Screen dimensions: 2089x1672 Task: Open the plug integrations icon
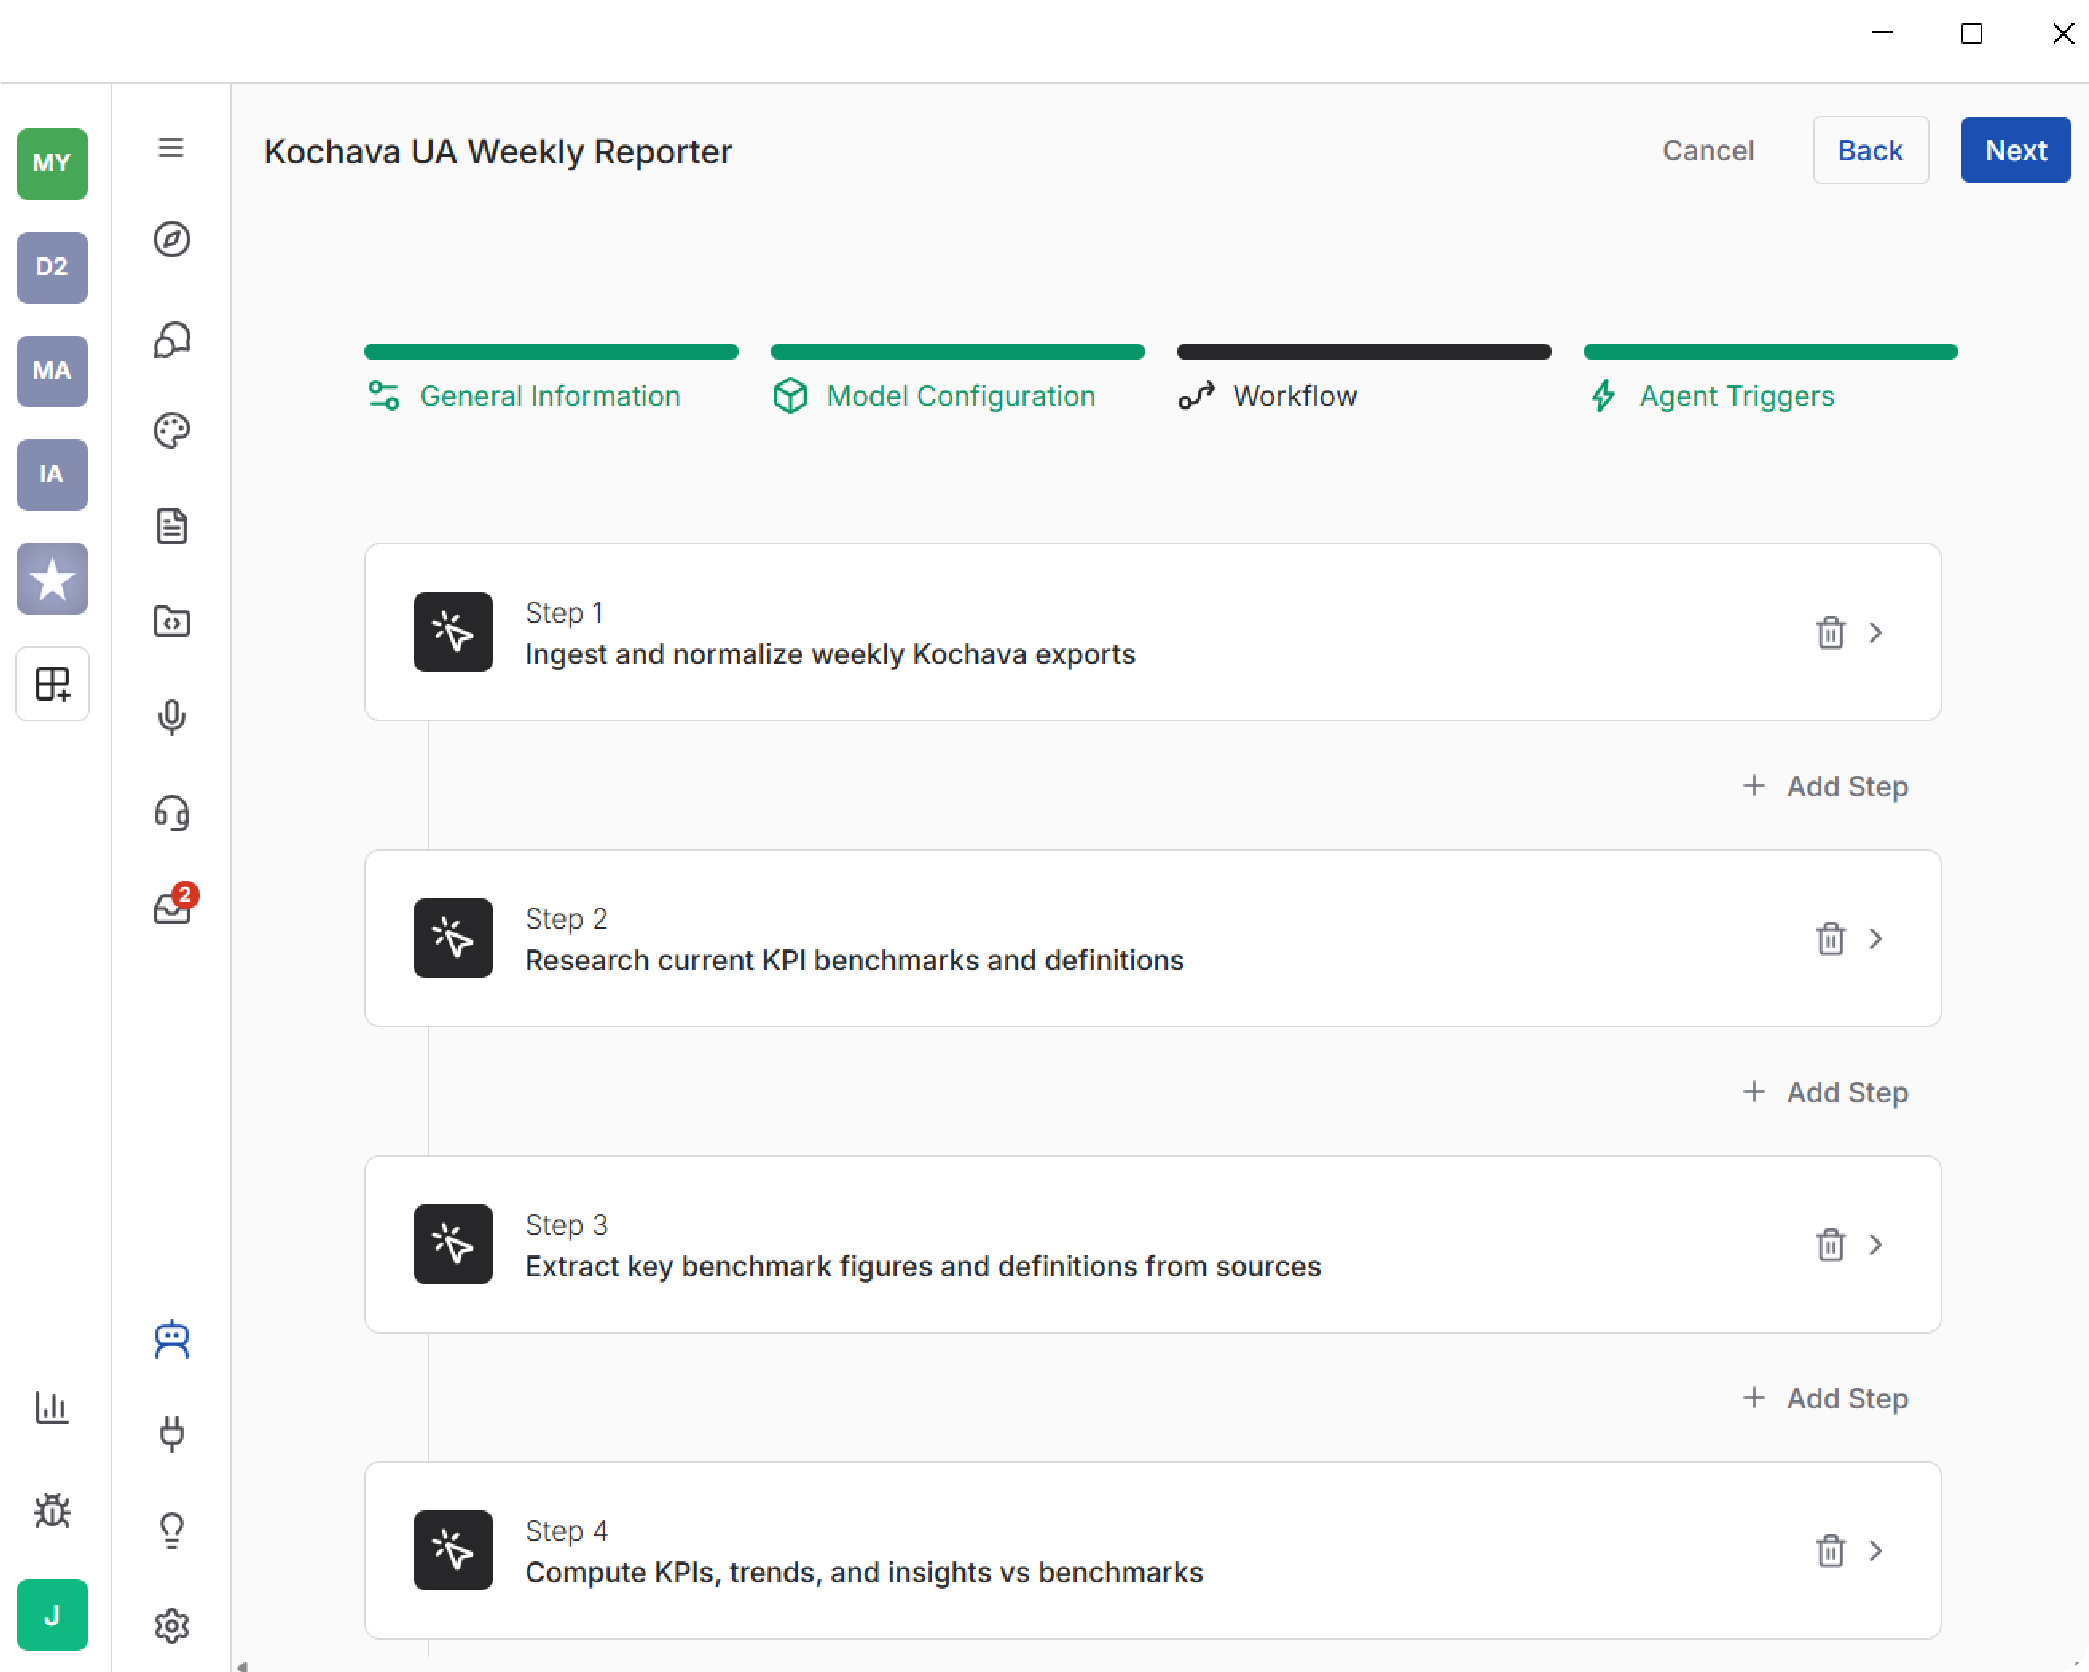[172, 1434]
